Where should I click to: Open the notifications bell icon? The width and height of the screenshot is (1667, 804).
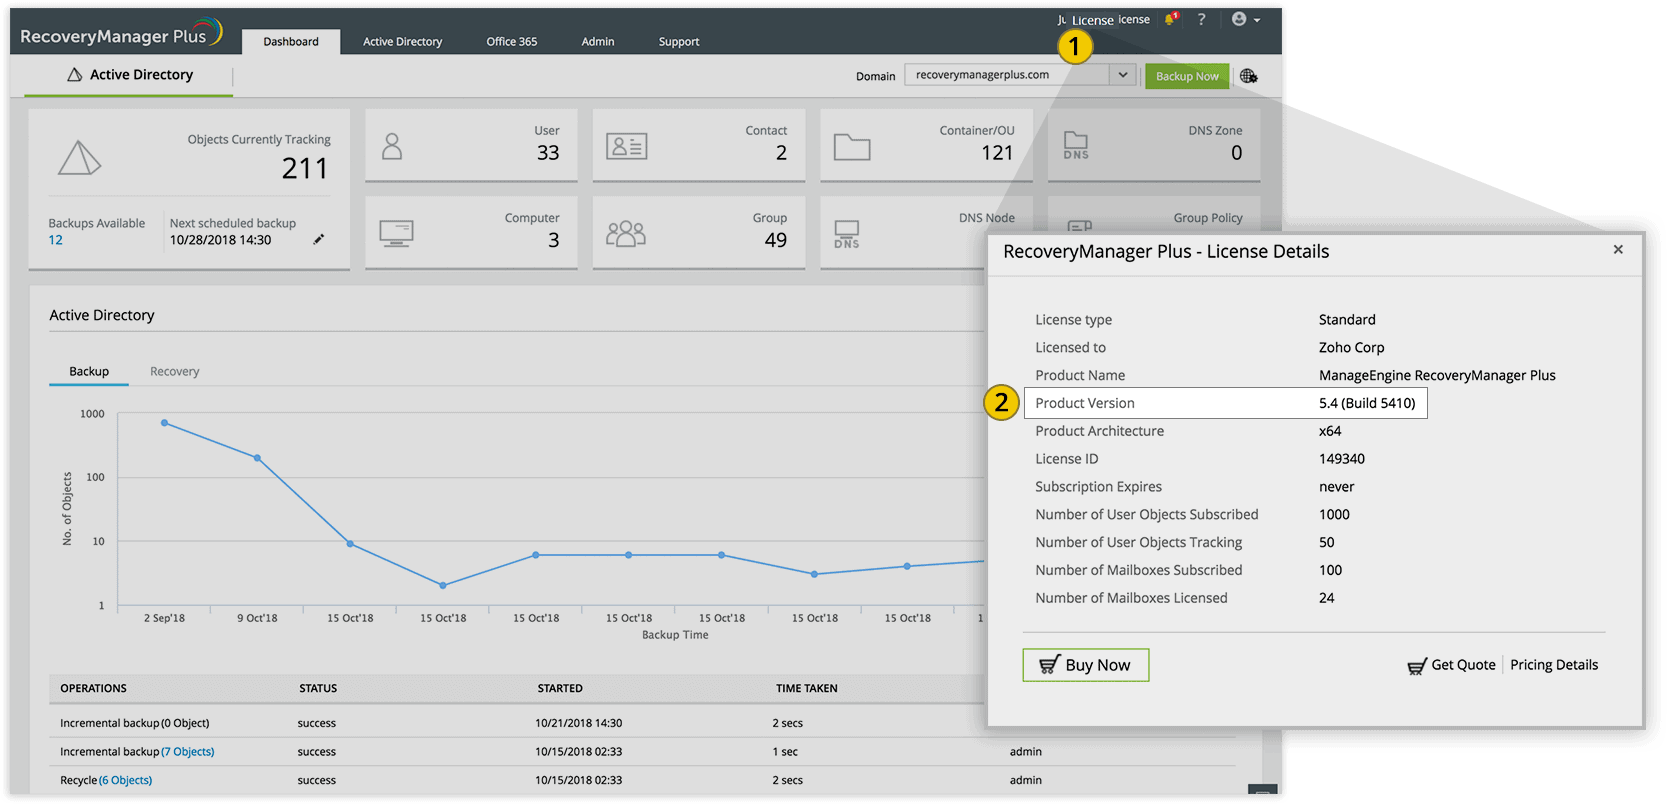(x=1171, y=19)
